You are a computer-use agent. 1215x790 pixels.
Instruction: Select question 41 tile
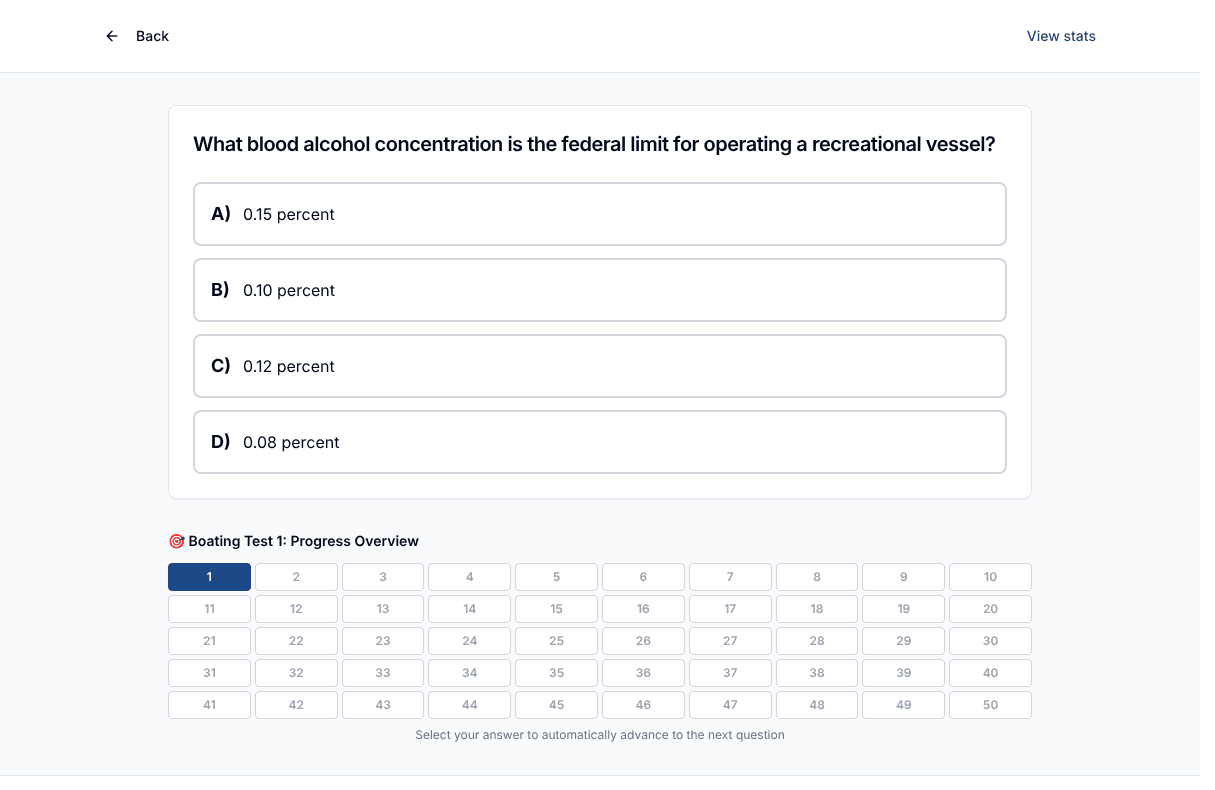(x=209, y=705)
